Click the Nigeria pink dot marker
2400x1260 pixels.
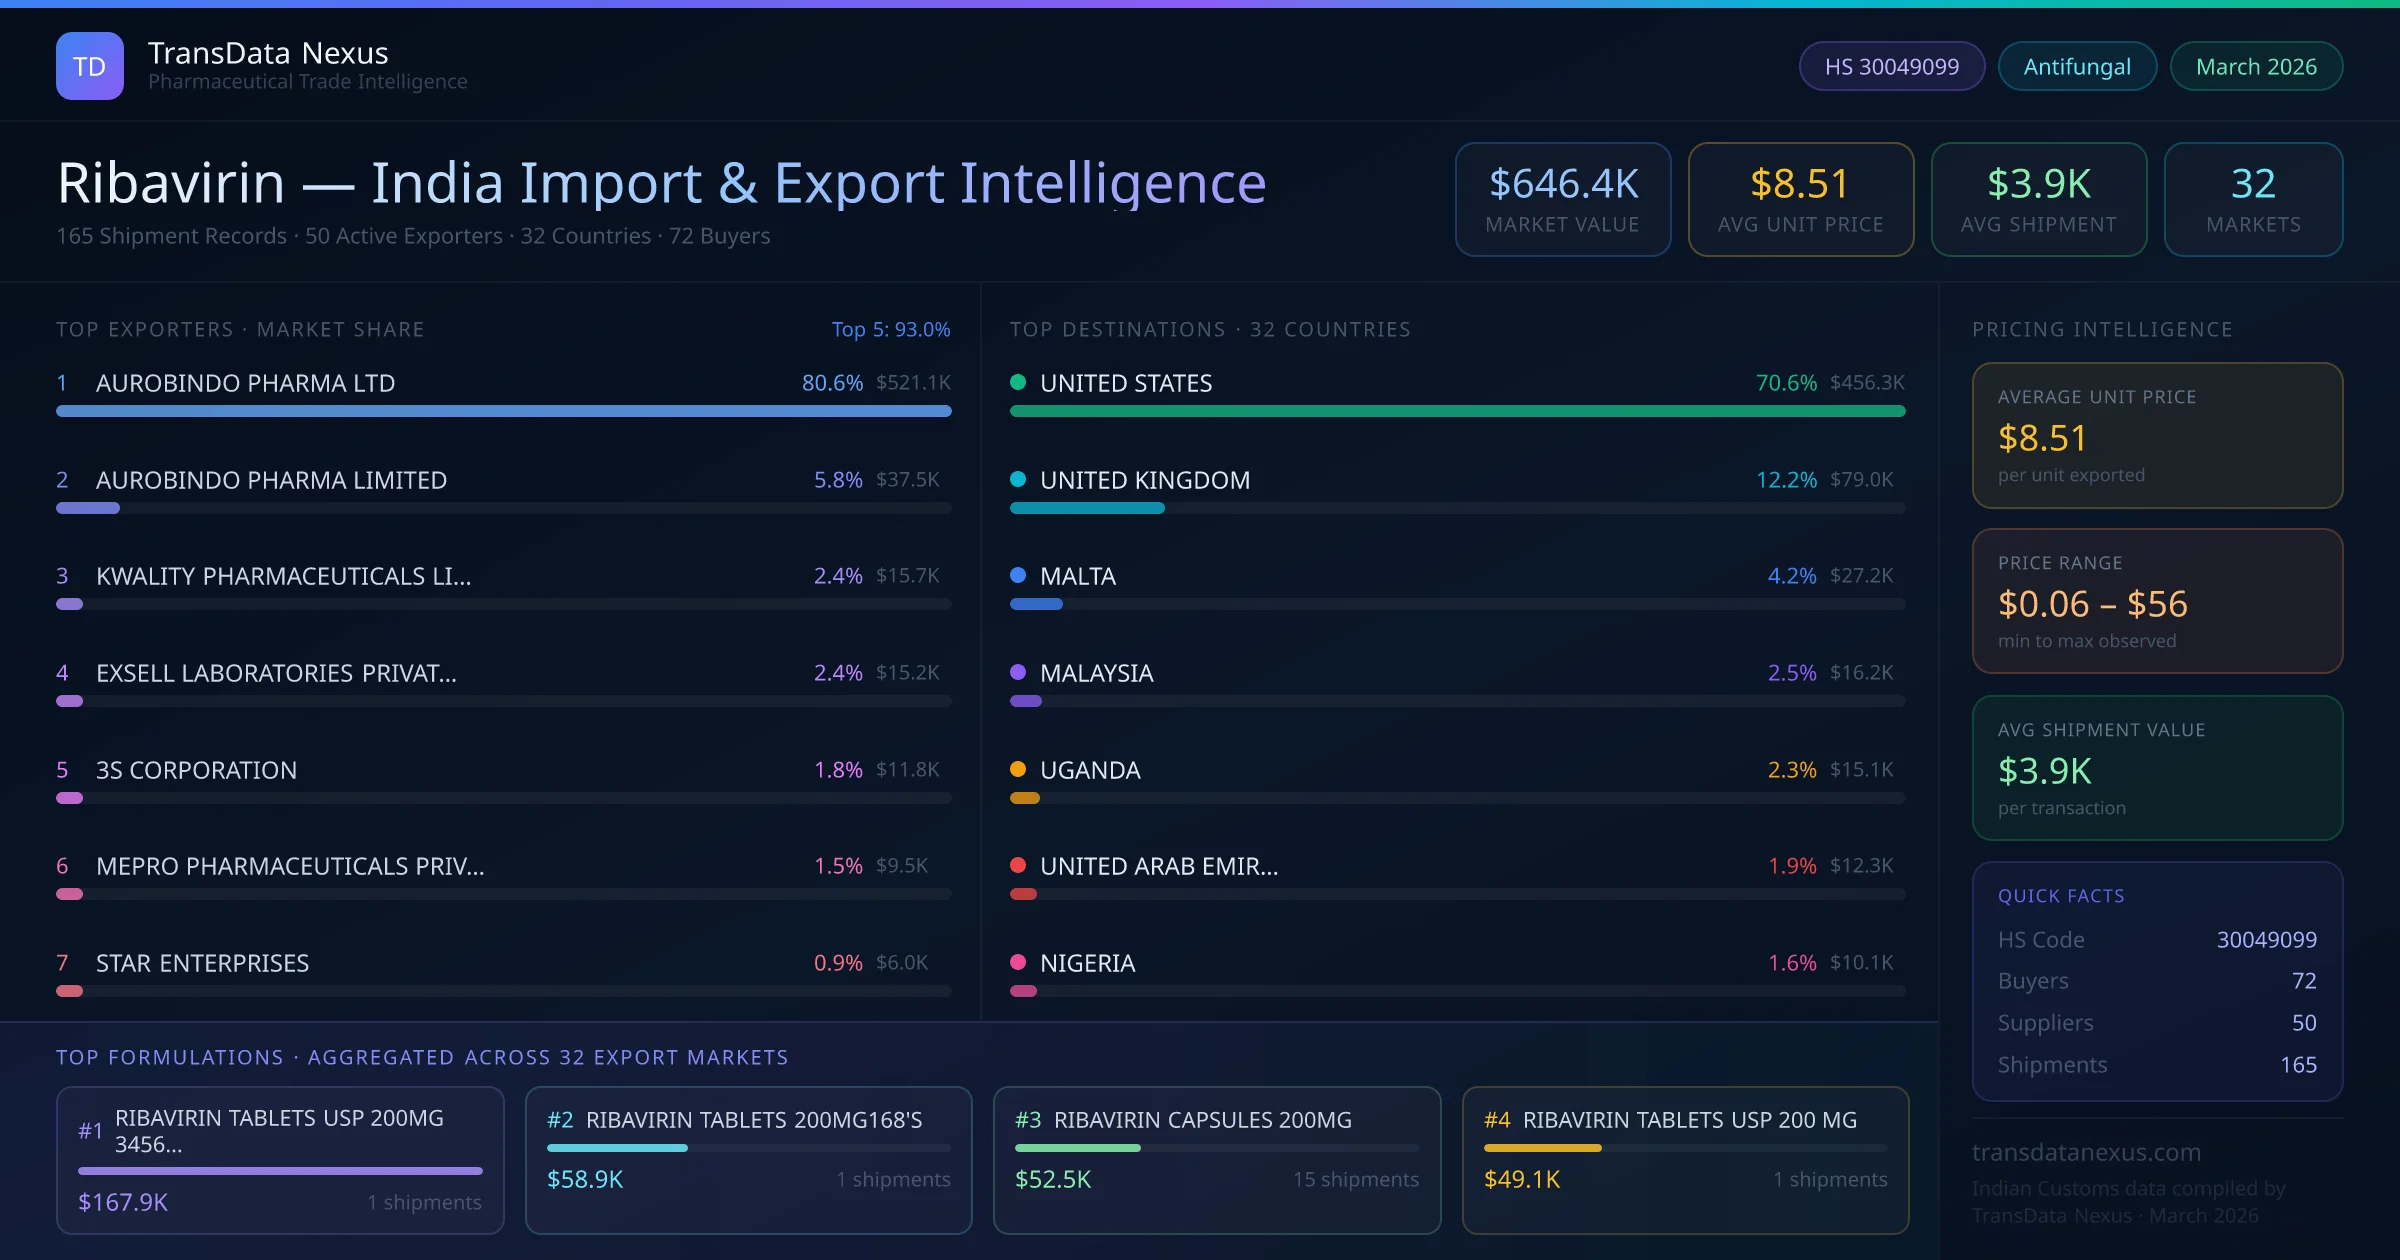click(1018, 962)
